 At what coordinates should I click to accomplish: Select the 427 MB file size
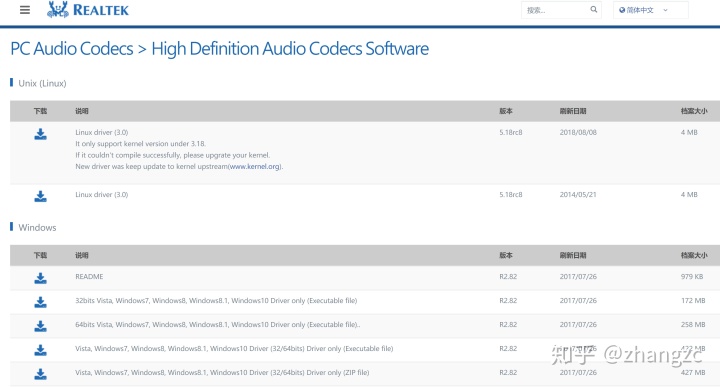[x=693, y=372]
